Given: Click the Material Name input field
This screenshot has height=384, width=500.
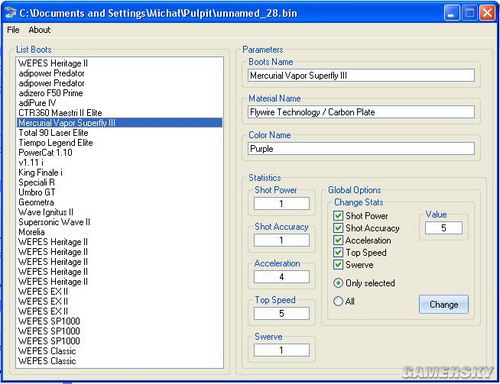Looking at the screenshot, I should click(361, 112).
